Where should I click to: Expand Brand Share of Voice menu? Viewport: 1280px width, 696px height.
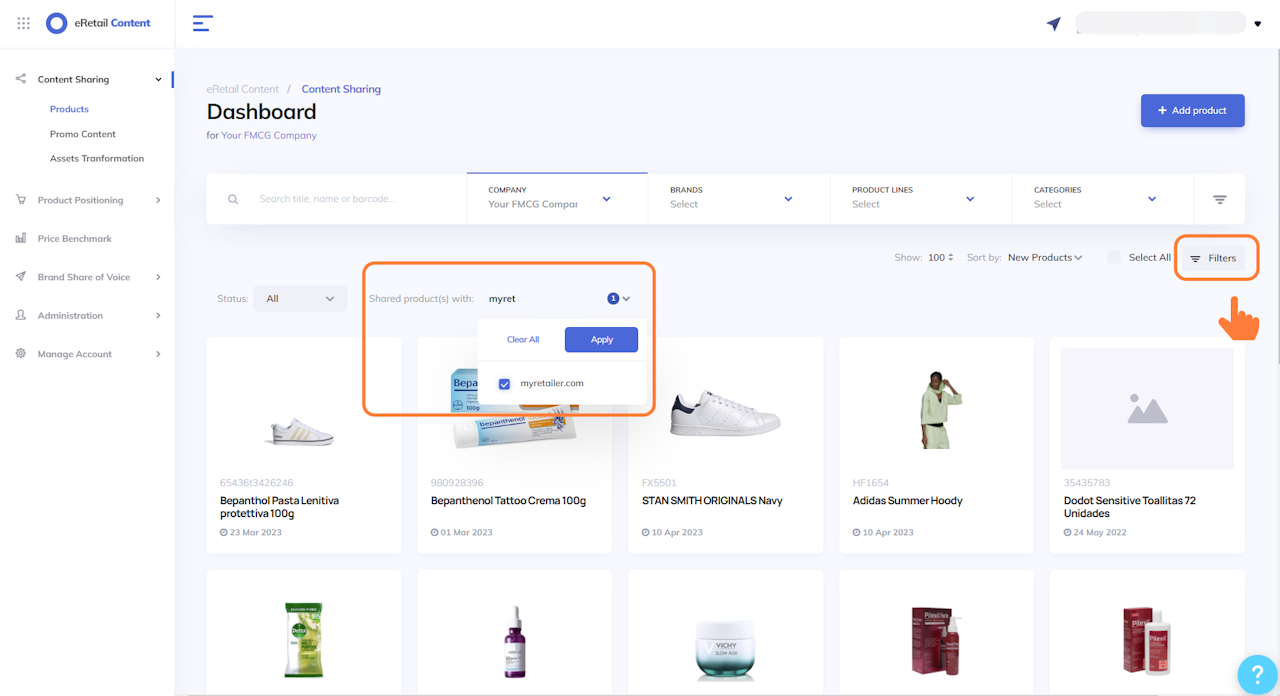(158, 277)
